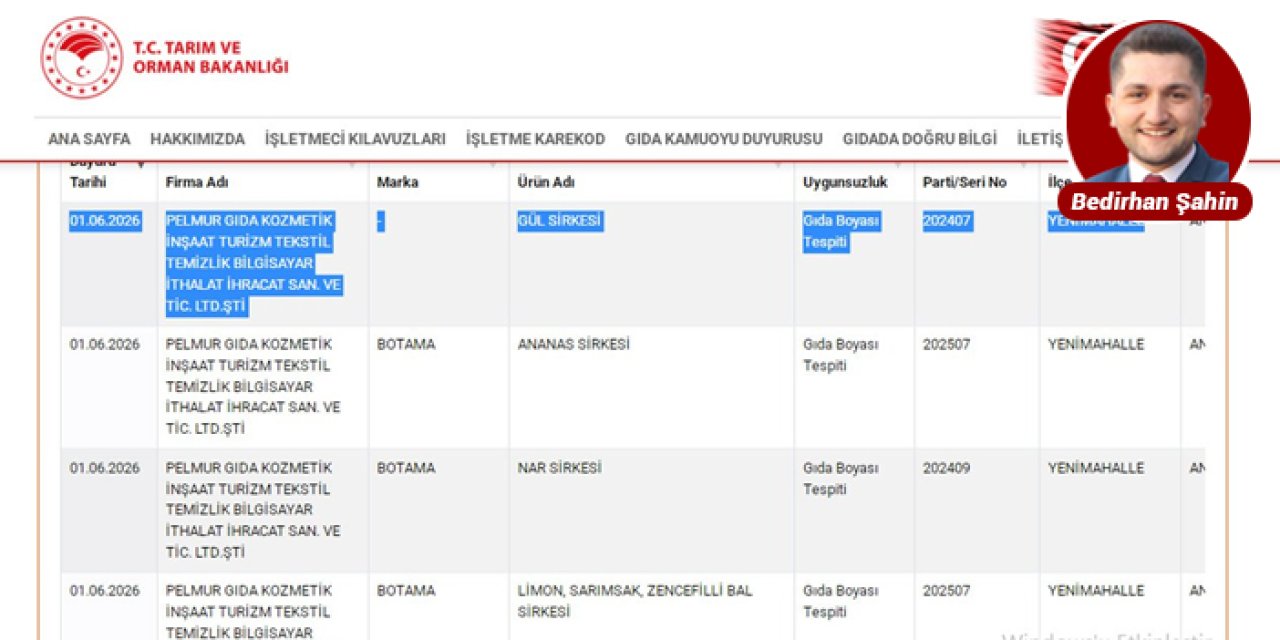
Task: Open GIDA KAMUOYU DUYURUSU menu
Action: coord(724,139)
